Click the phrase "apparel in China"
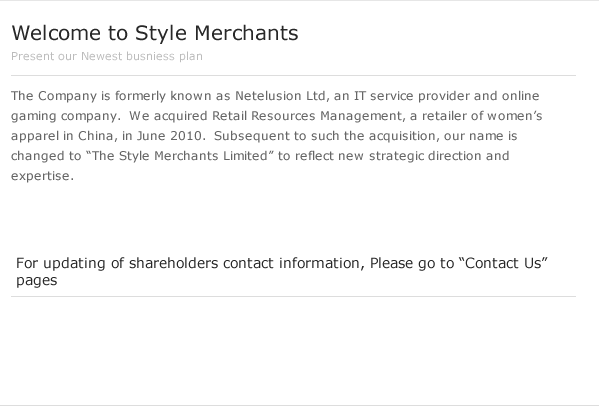This screenshot has width=599, height=406. click(62, 136)
